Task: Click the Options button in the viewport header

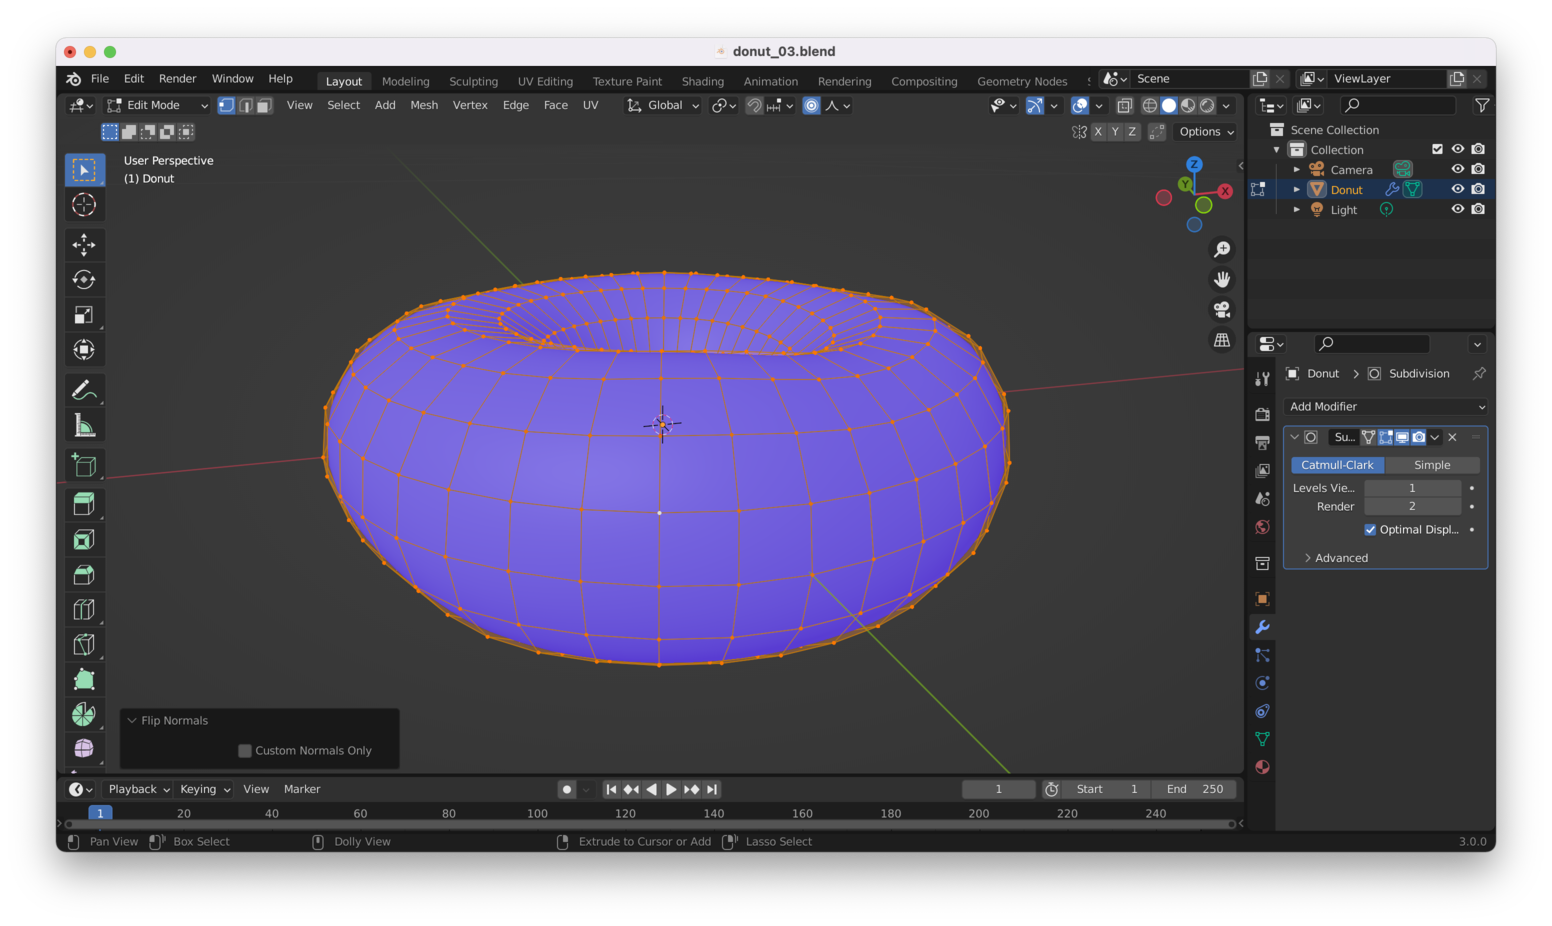Action: 1205,131
